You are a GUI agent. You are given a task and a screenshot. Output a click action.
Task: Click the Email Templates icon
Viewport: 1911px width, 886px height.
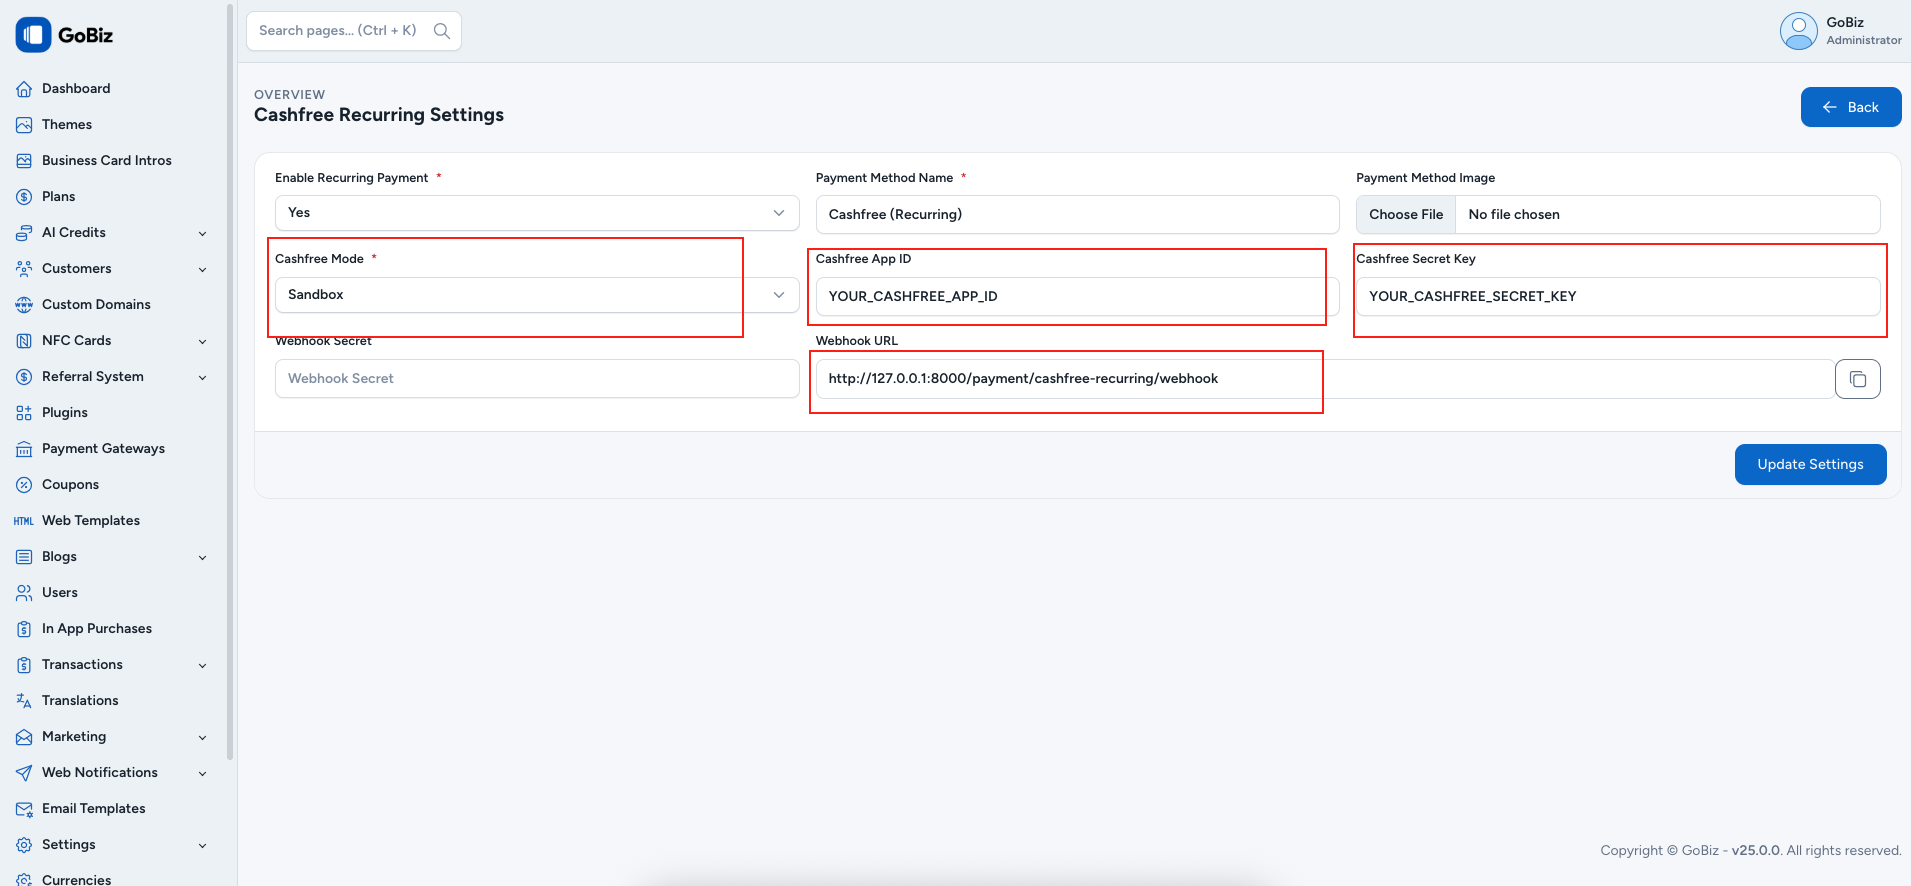point(24,809)
